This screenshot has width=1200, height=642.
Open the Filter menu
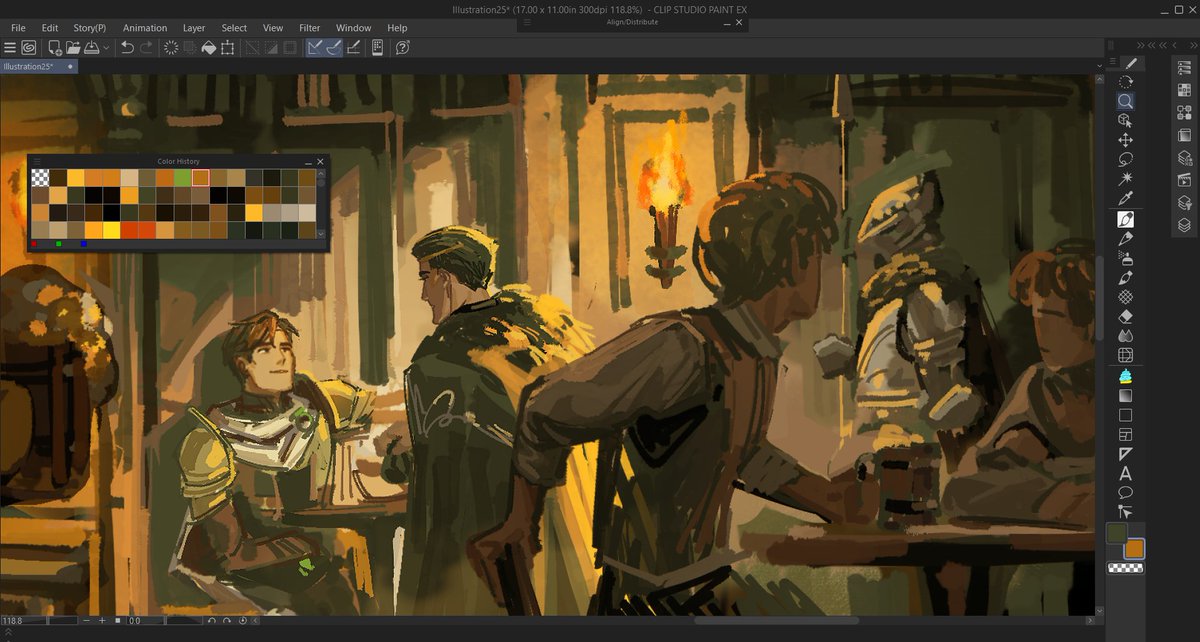(309, 28)
